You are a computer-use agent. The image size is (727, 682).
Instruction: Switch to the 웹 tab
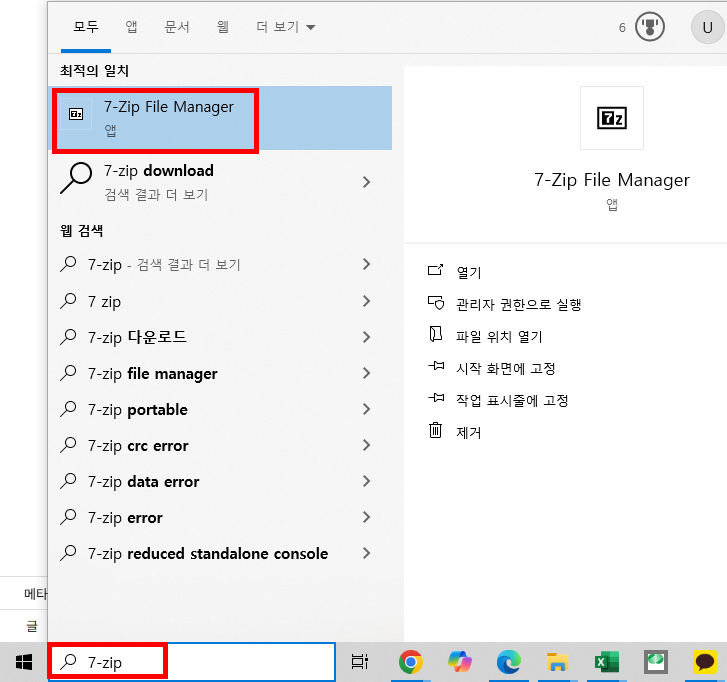(x=222, y=27)
